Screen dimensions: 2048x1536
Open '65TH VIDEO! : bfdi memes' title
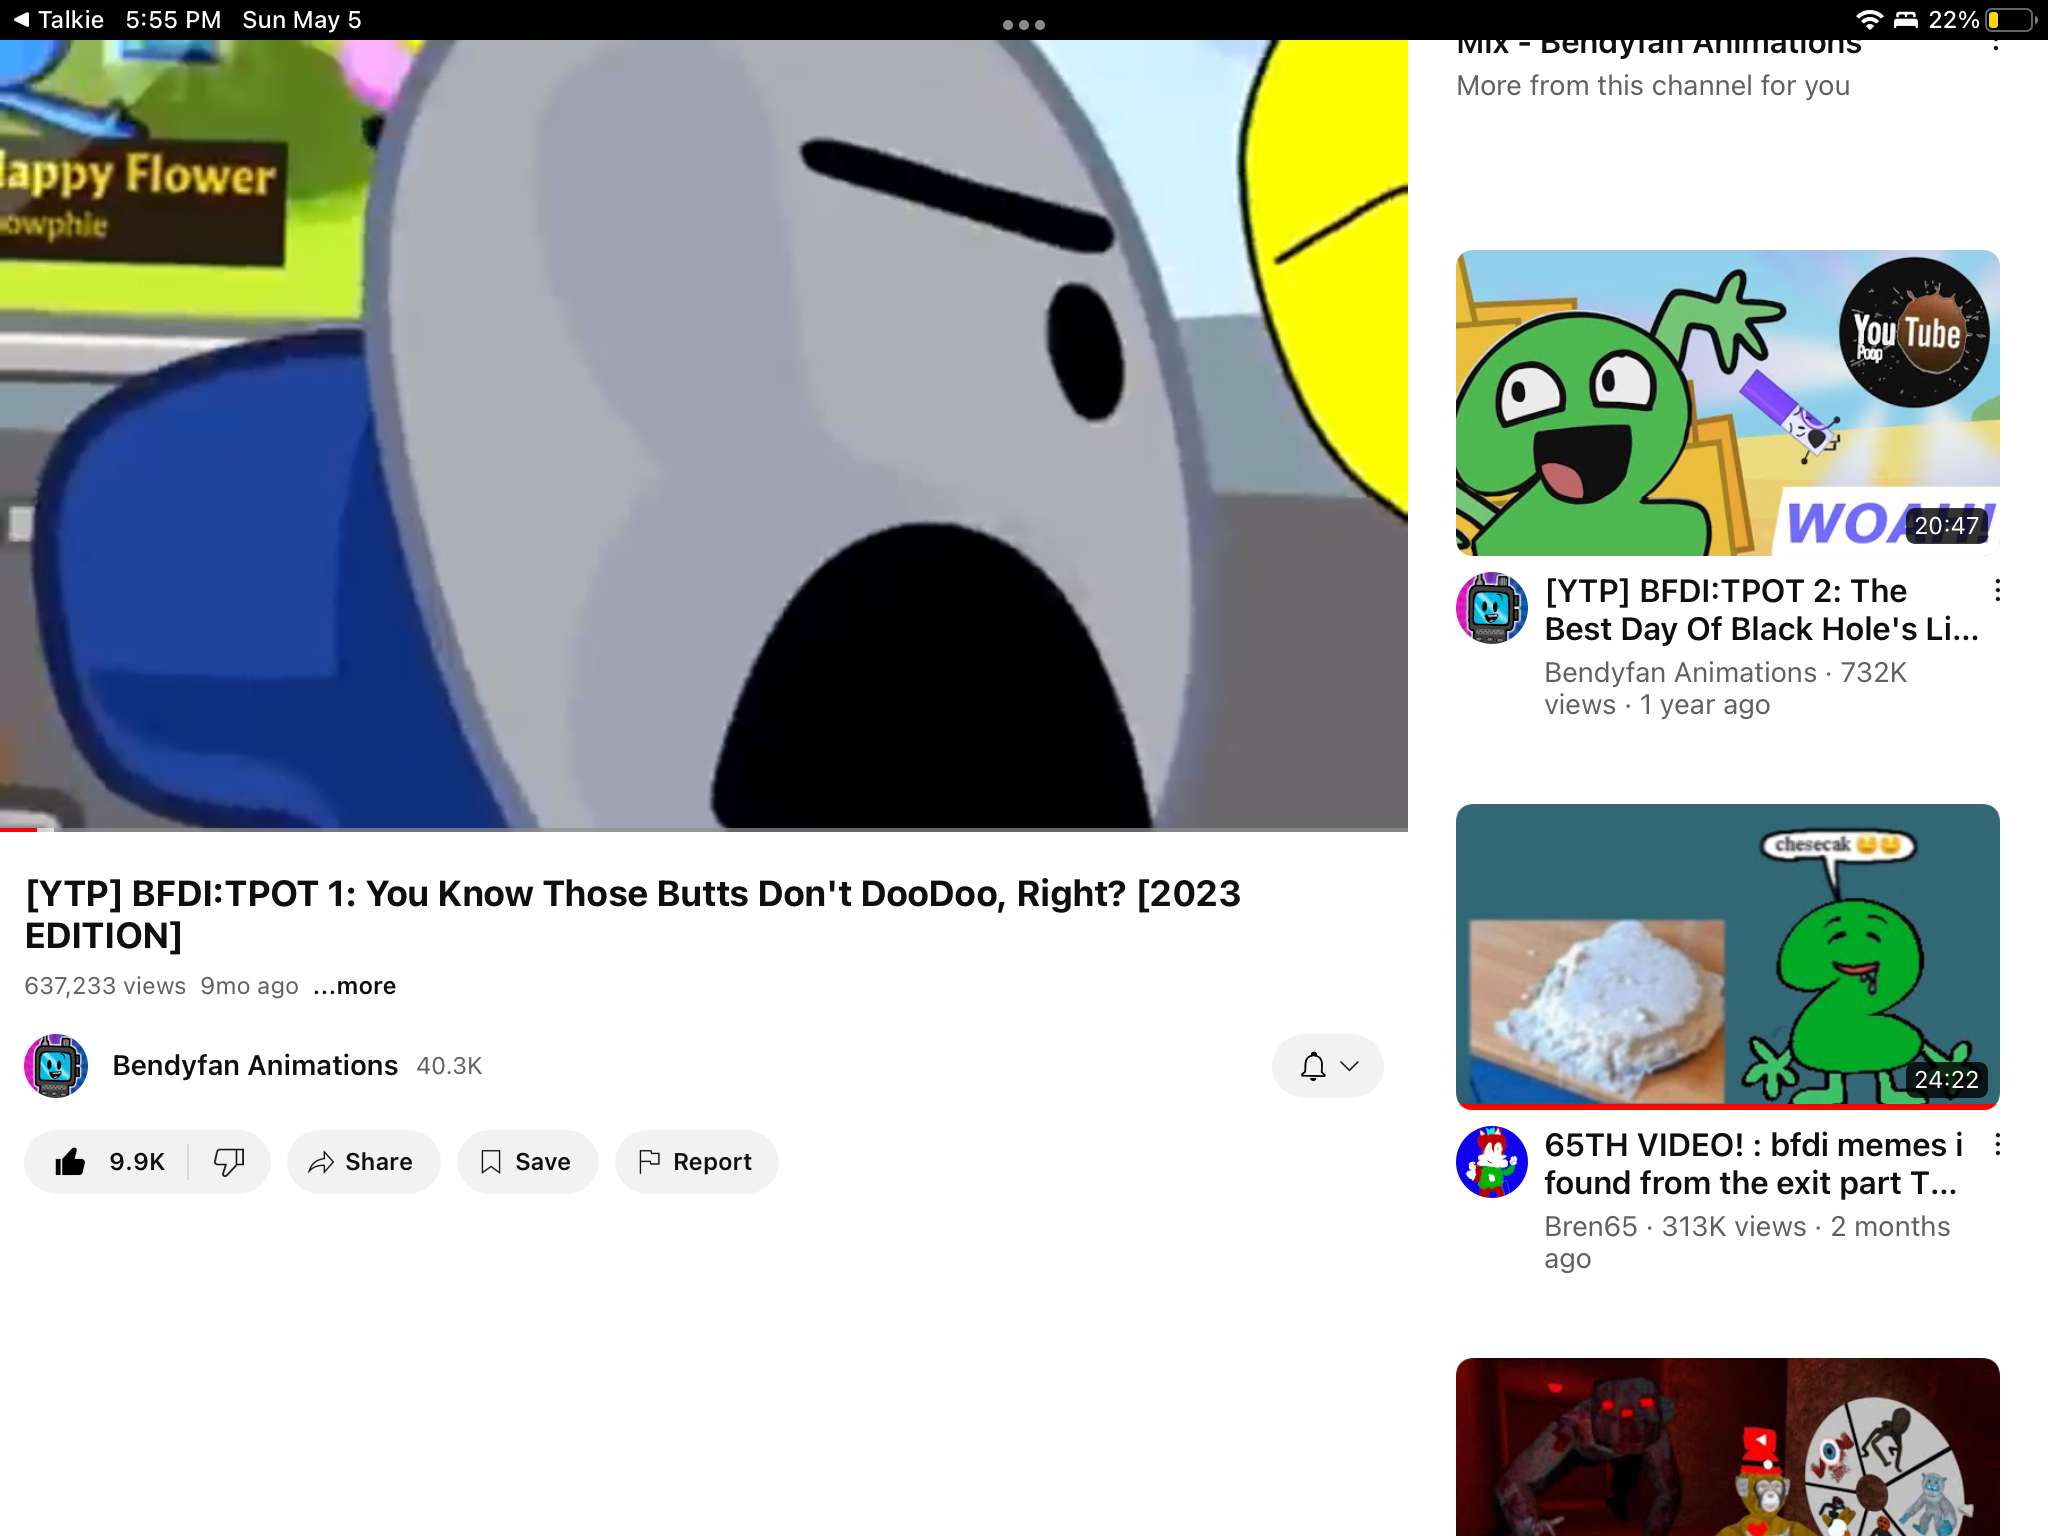1753,1164
